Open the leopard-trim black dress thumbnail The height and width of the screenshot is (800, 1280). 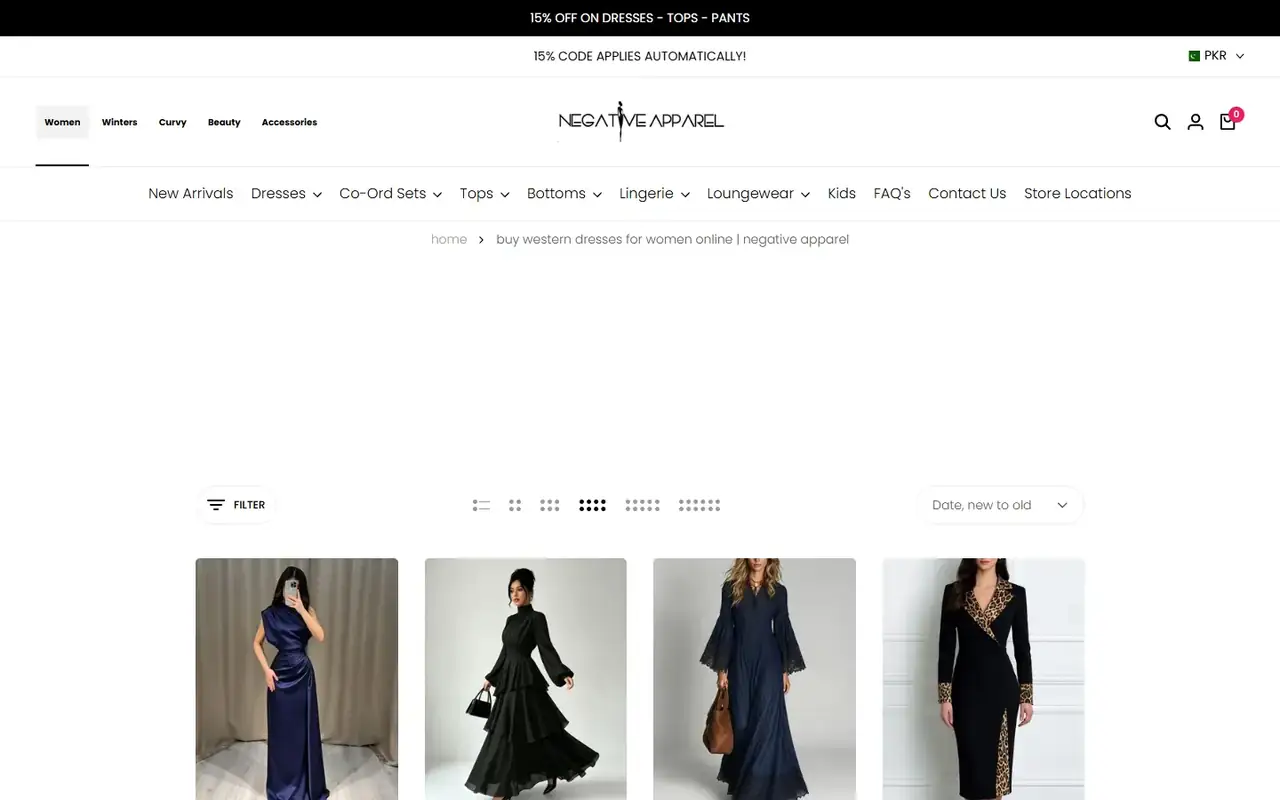tap(983, 679)
